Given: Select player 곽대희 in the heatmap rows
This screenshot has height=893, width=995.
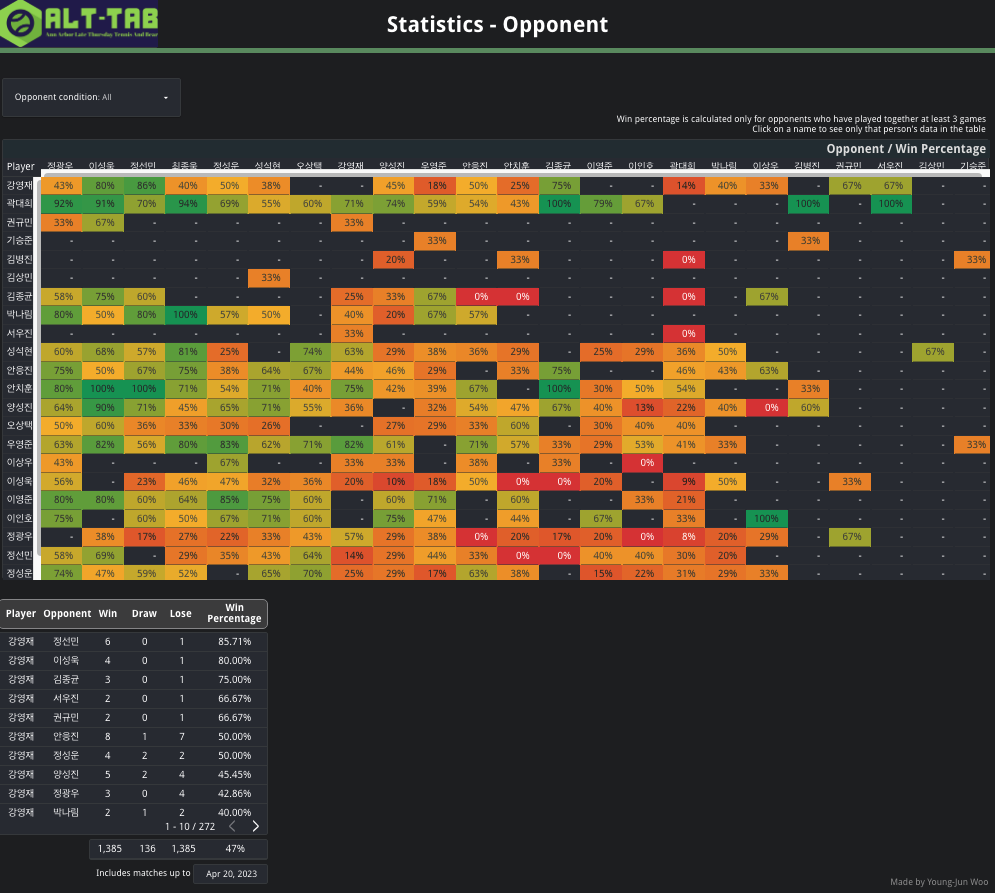Looking at the screenshot, I should coord(19,203).
